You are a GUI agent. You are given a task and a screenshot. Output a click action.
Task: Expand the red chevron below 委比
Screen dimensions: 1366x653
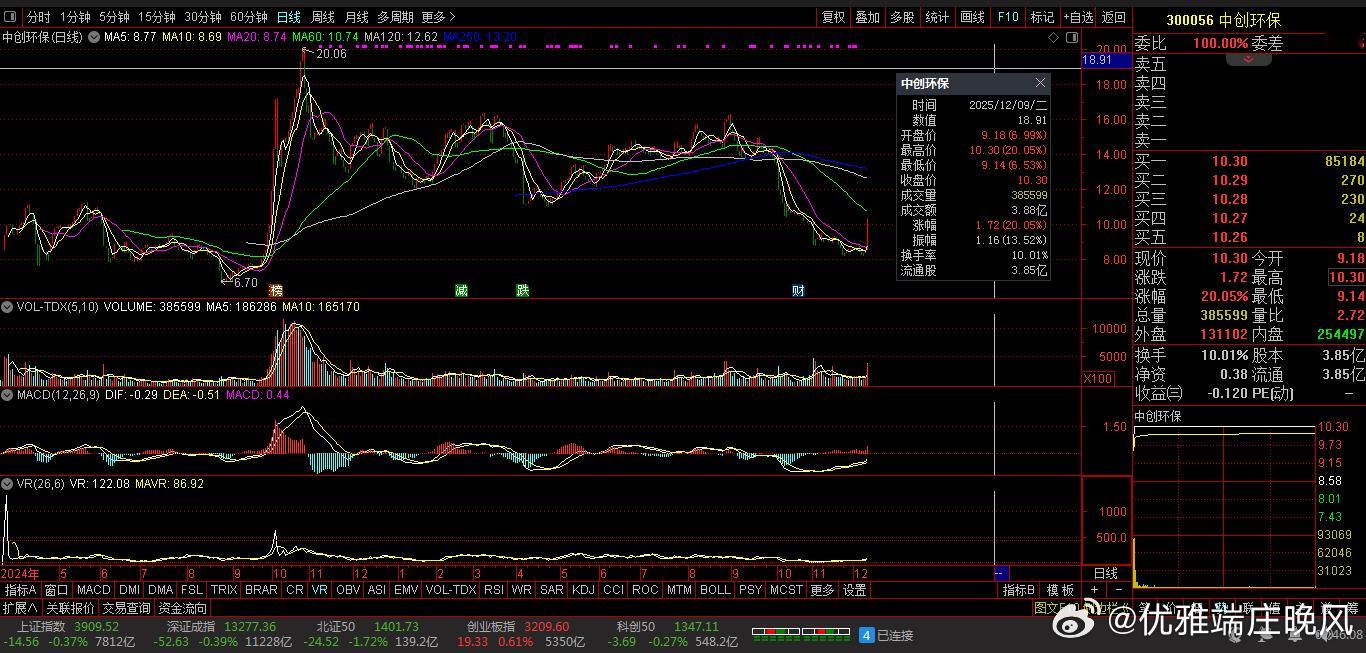(x=1248, y=60)
